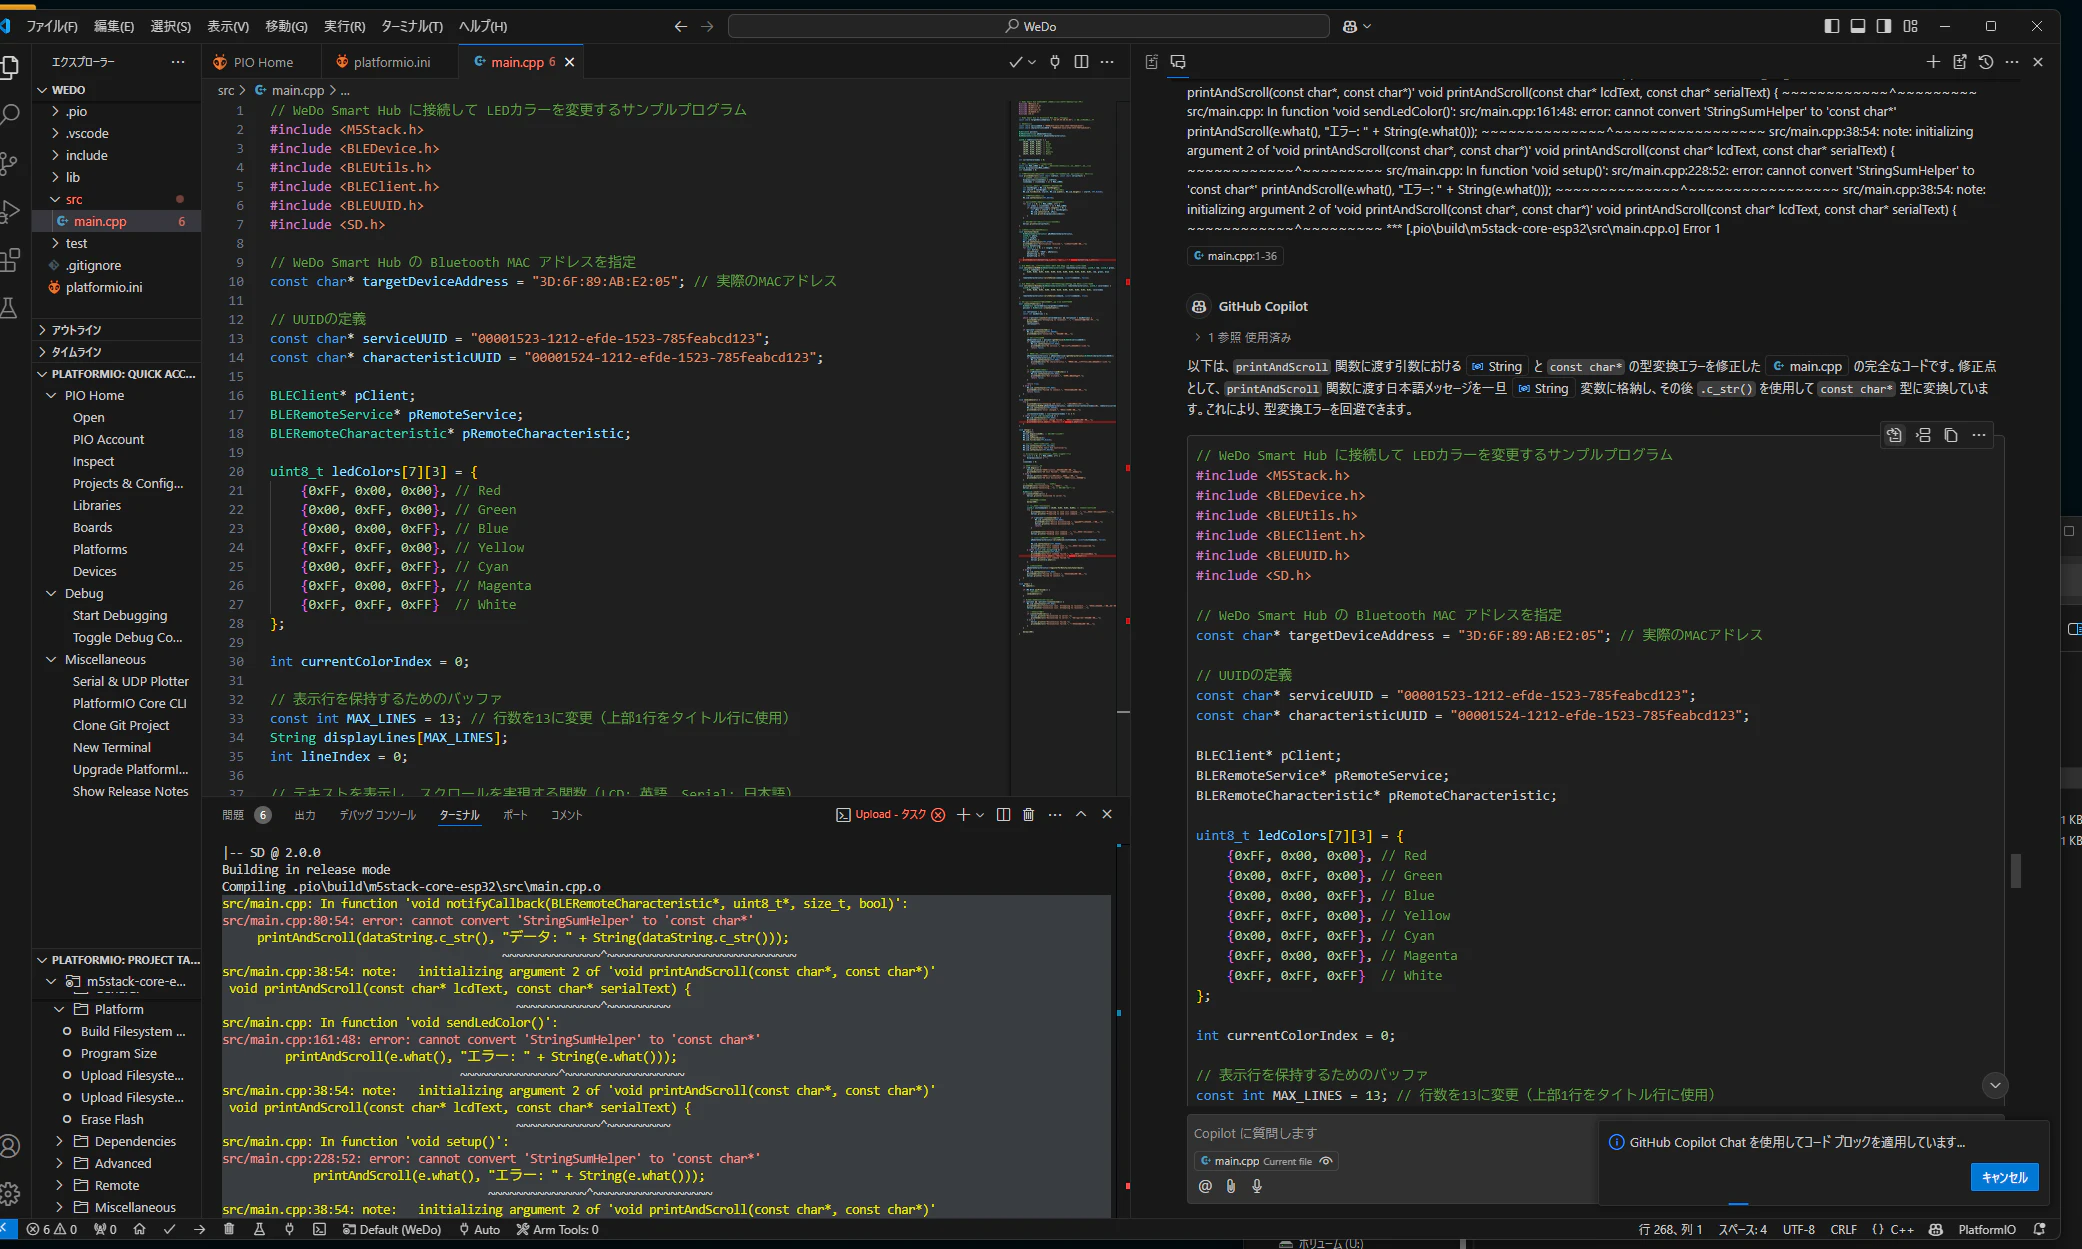Apply code block to editor in Copilot chat
This screenshot has width=2082, height=1249.
tap(1894, 435)
